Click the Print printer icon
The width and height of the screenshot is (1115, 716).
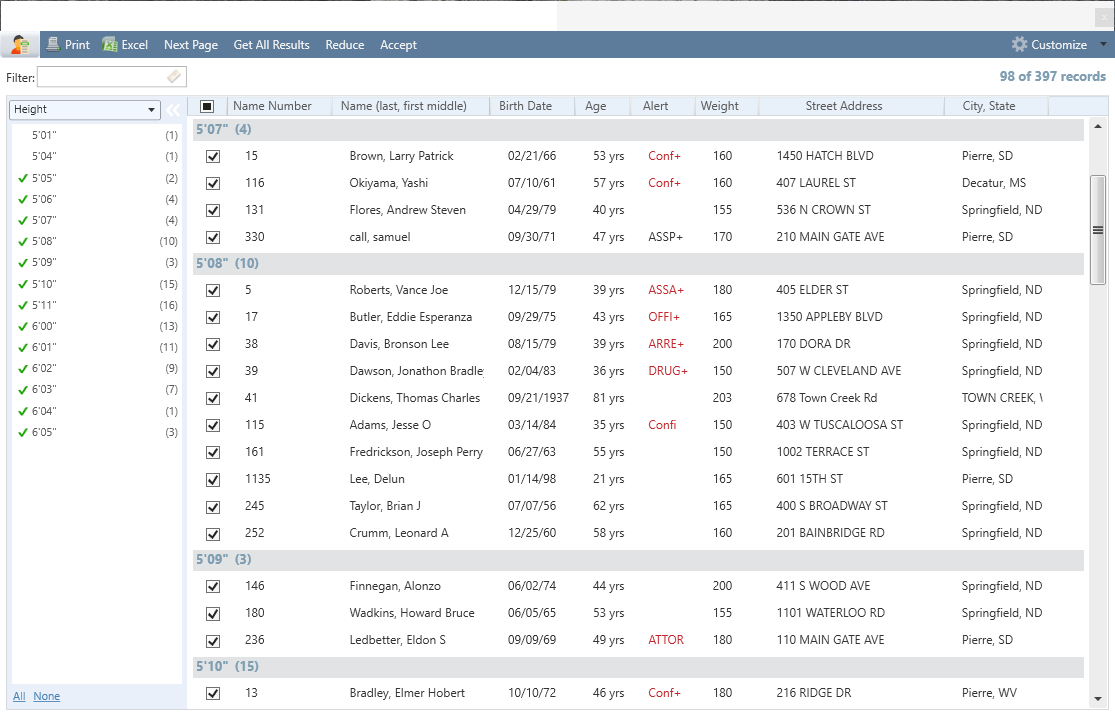53,44
